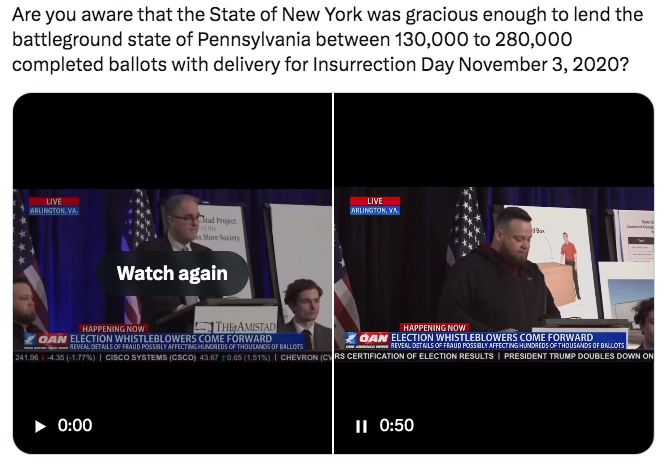Viewport: 668px width, 467px height.
Task: Click delivery man poster in right video
Action: tap(561, 262)
